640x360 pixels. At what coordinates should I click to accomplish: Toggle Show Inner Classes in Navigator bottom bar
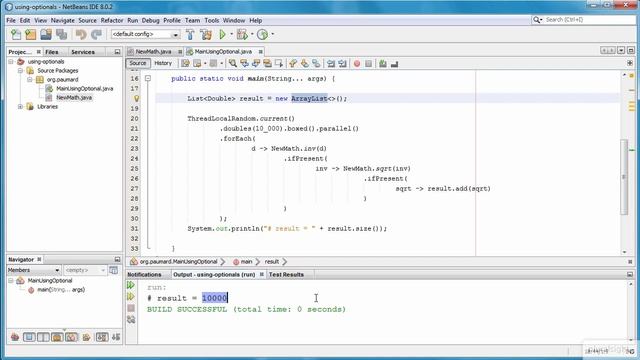pos(71,337)
